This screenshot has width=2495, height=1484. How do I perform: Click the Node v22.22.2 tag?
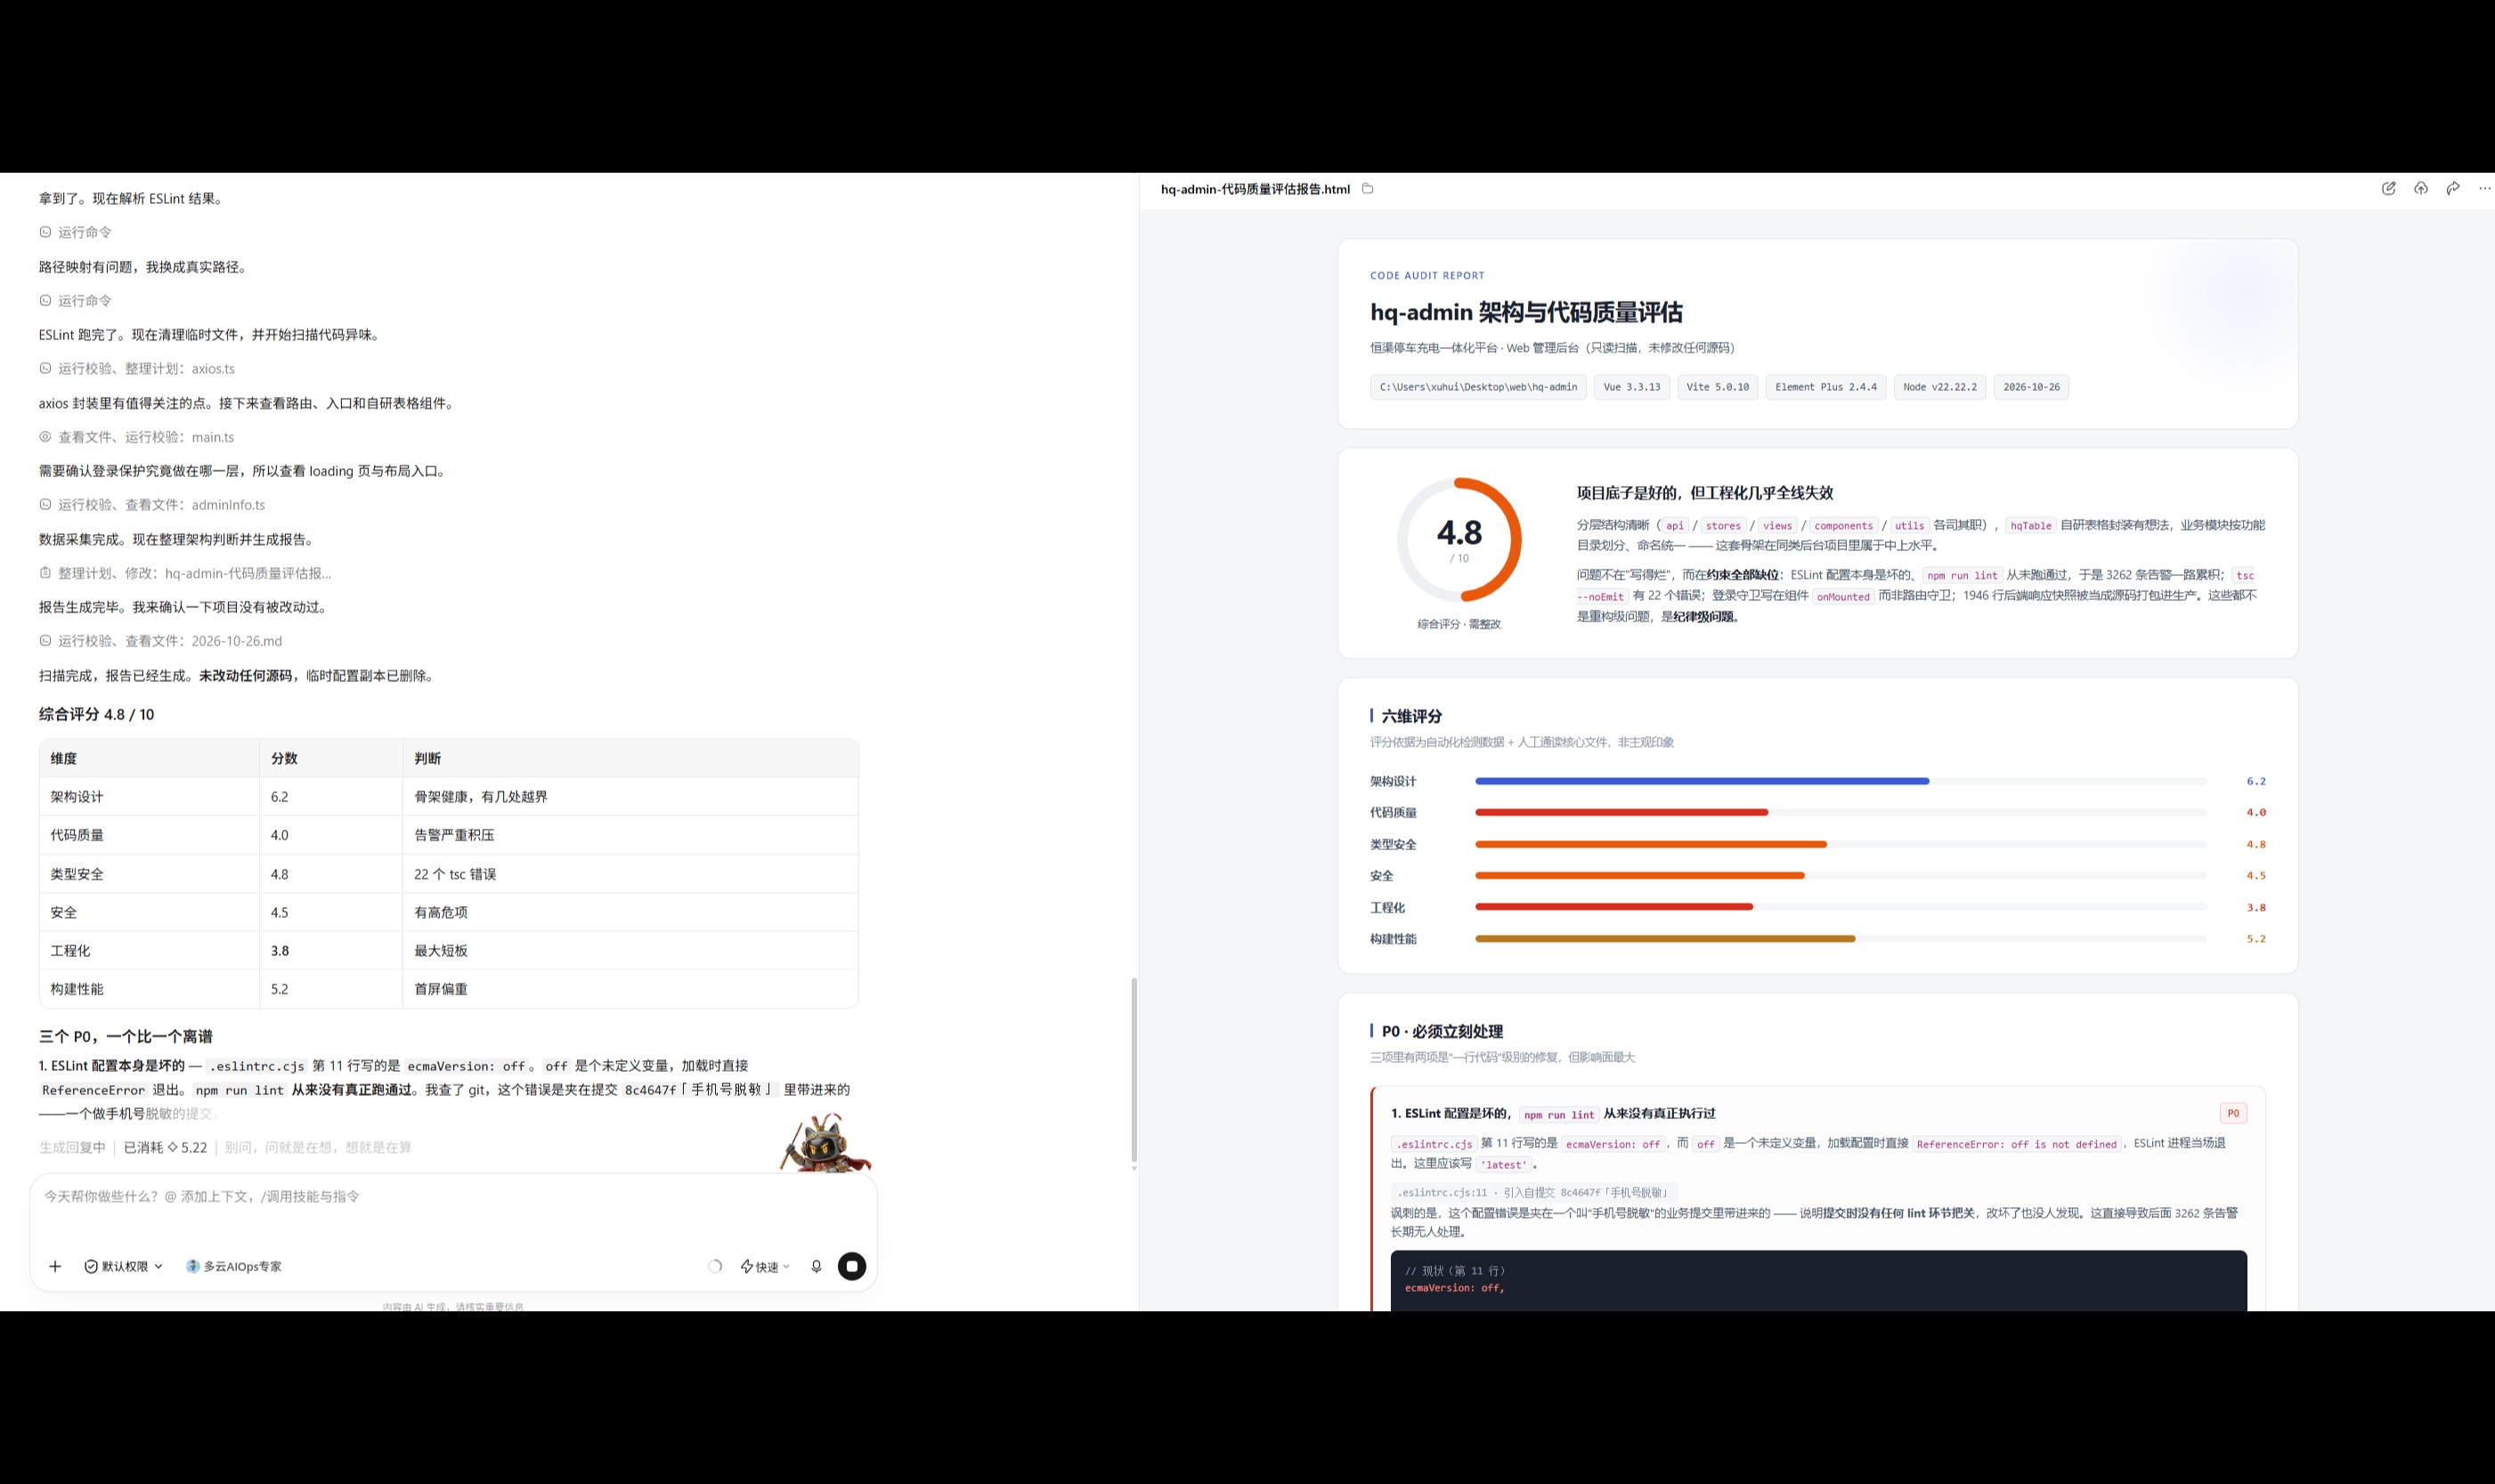pos(1940,387)
